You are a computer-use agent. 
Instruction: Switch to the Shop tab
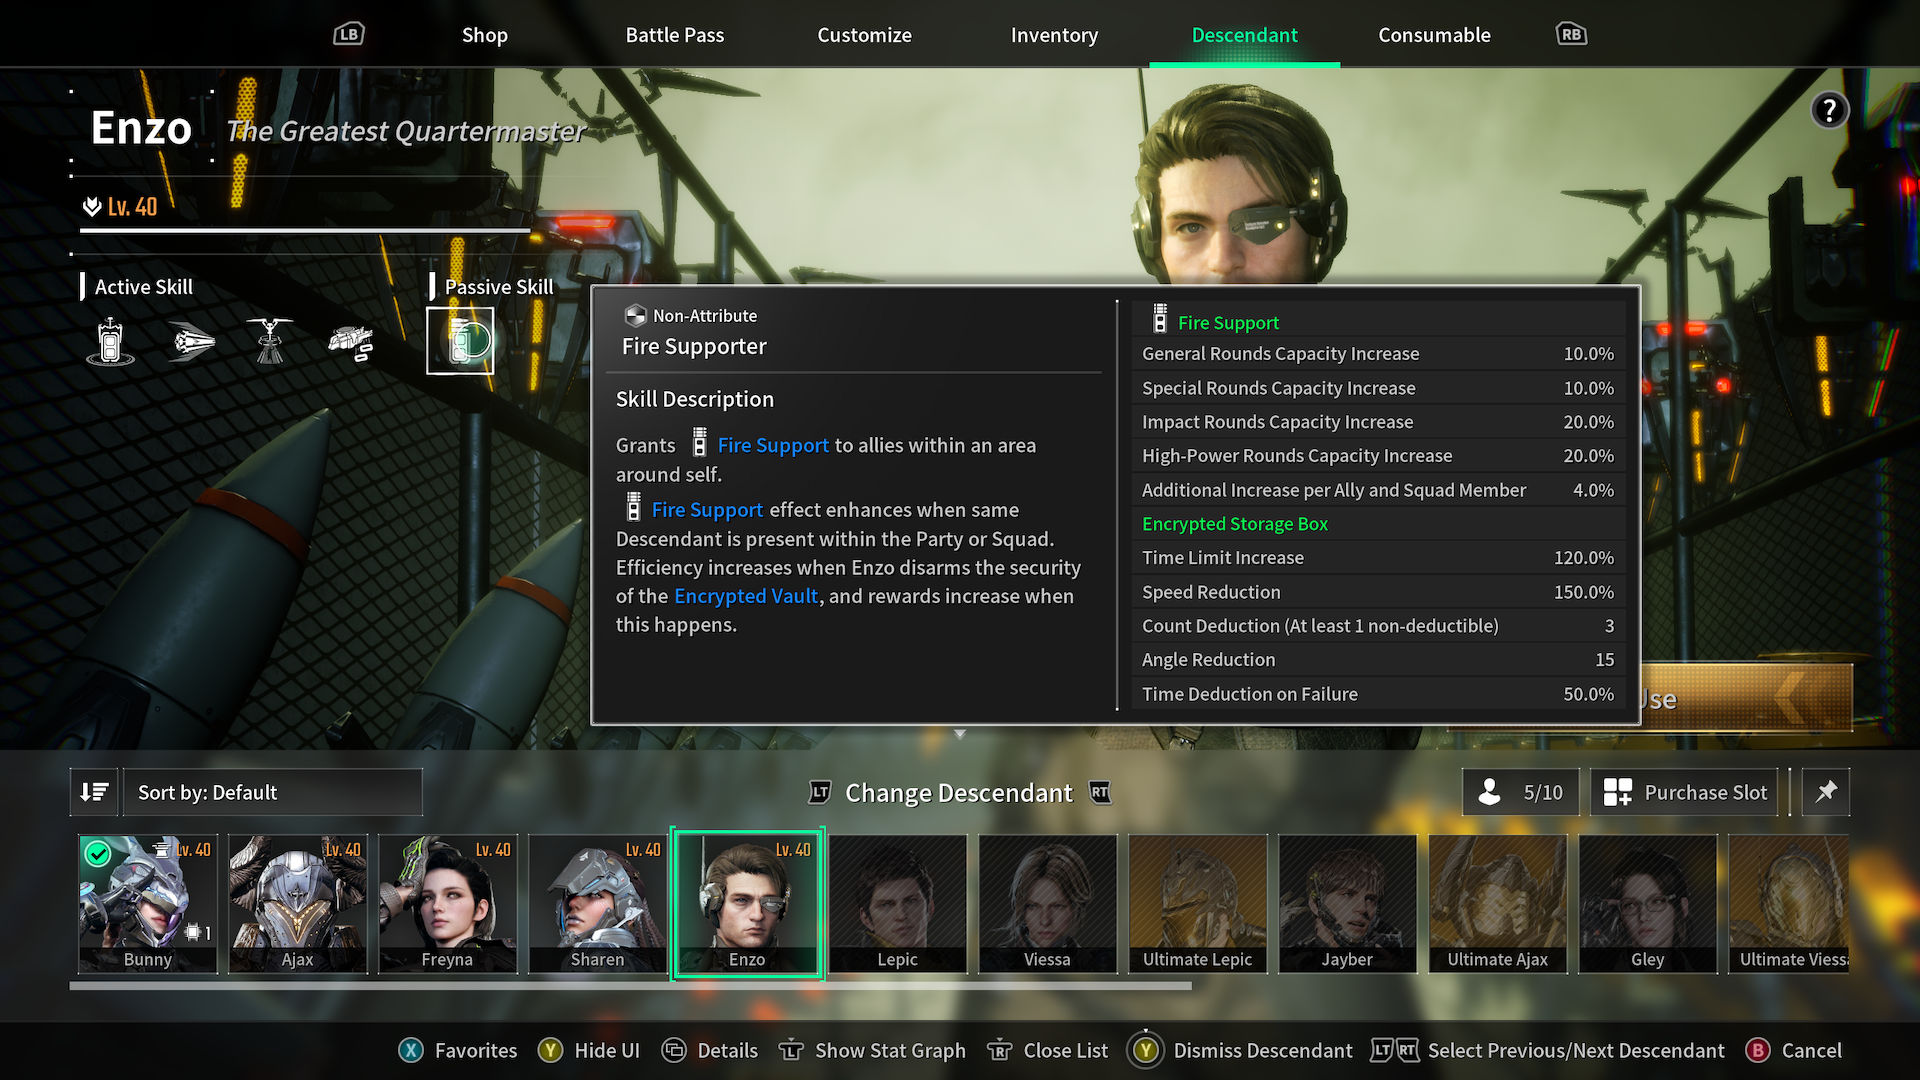tap(484, 33)
